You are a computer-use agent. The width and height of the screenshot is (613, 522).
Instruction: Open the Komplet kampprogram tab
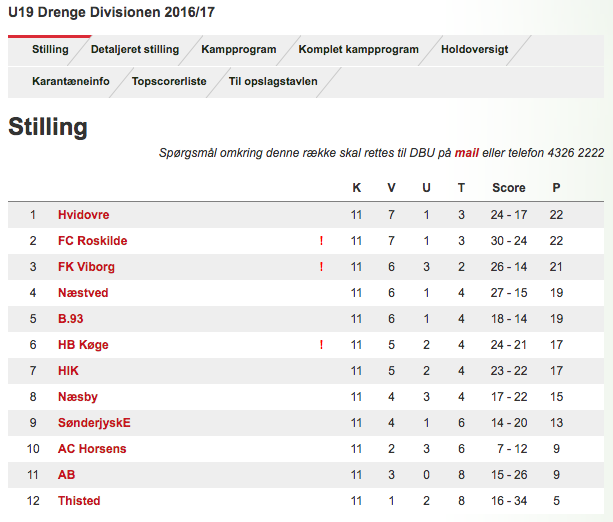[x=358, y=50]
